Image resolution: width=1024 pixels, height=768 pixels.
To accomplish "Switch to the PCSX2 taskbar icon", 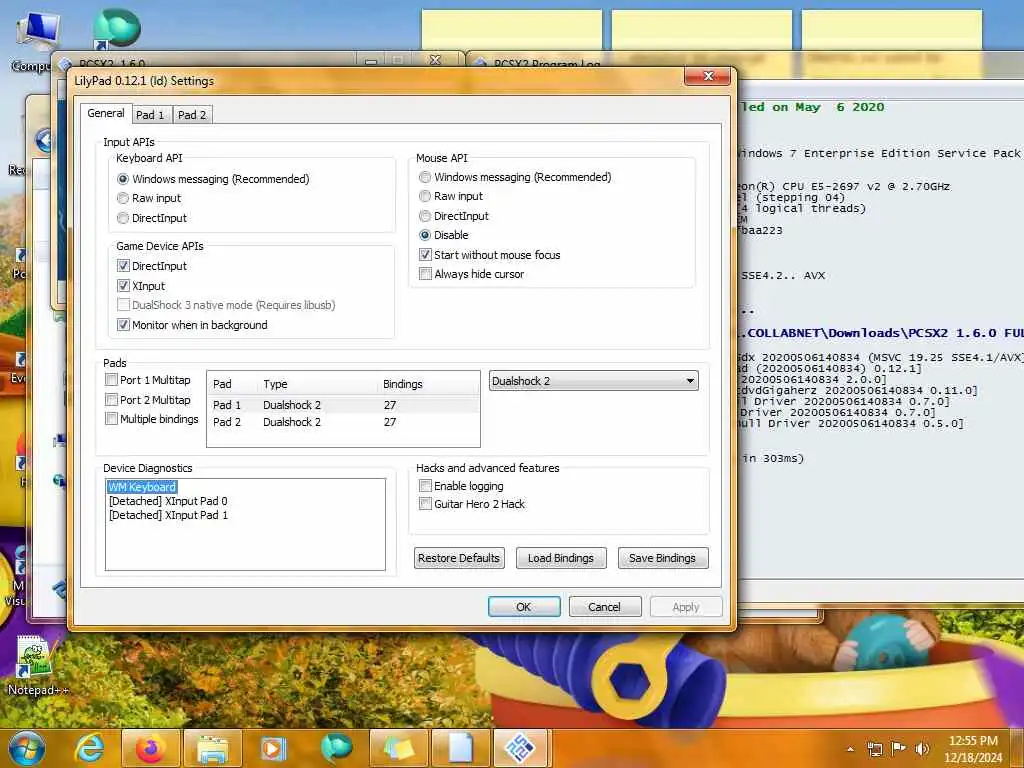I will (521, 748).
